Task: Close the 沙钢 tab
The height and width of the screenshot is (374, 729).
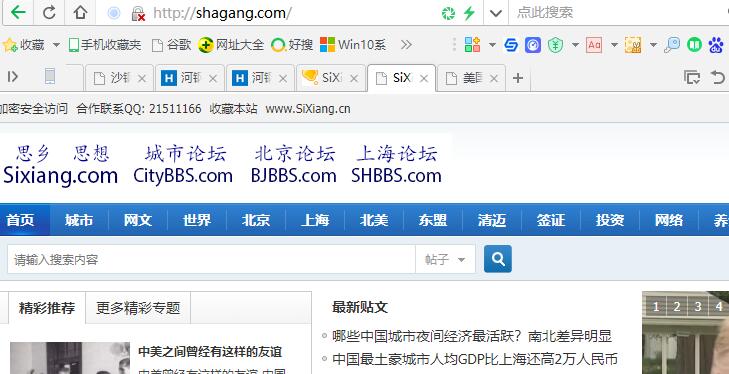Action: [142, 79]
